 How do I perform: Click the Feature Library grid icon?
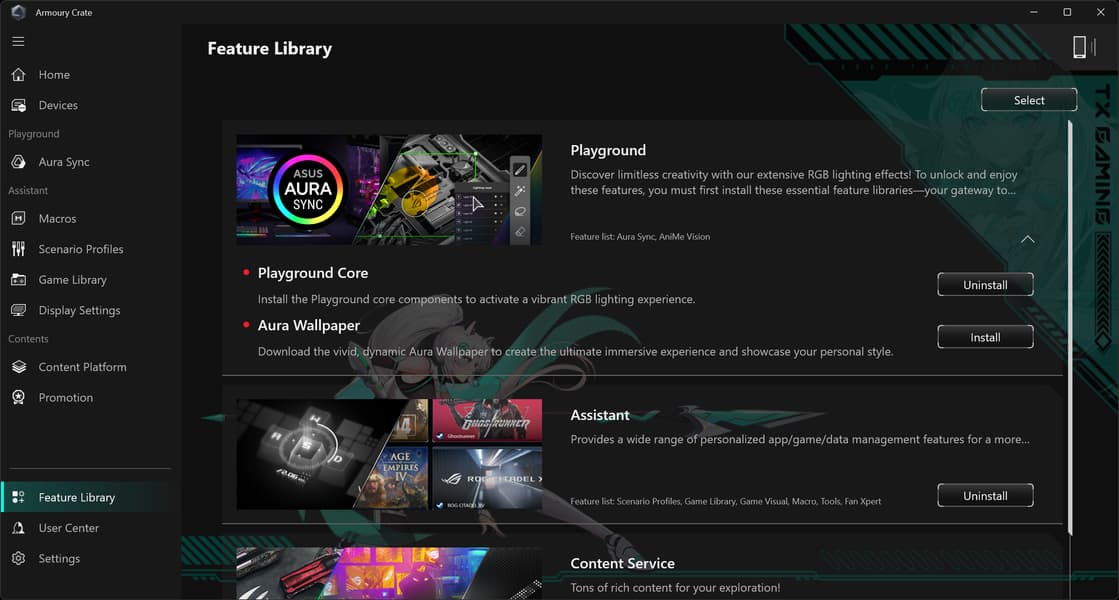[19, 497]
